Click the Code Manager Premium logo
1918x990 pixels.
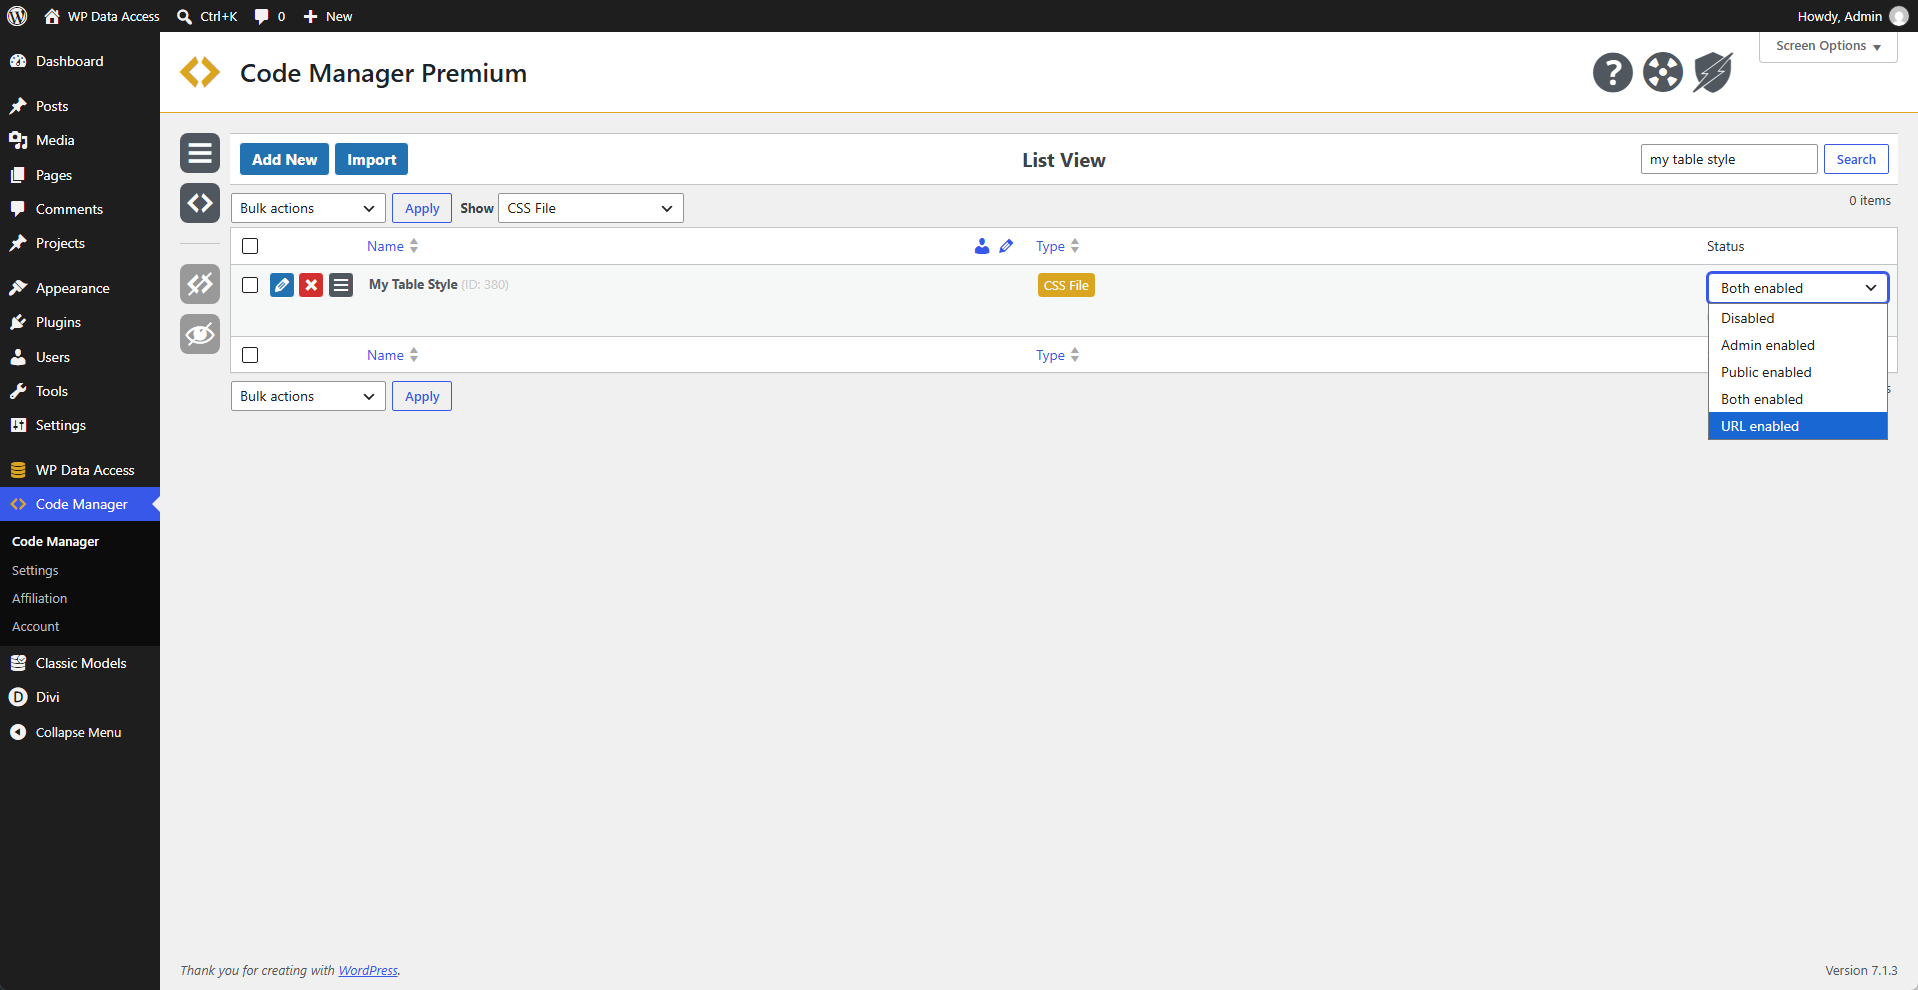(x=200, y=72)
